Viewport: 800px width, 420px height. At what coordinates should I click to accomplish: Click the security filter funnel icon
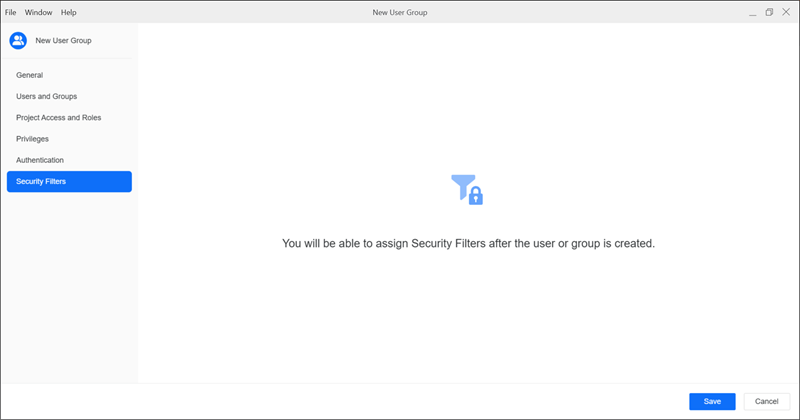click(463, 185)
